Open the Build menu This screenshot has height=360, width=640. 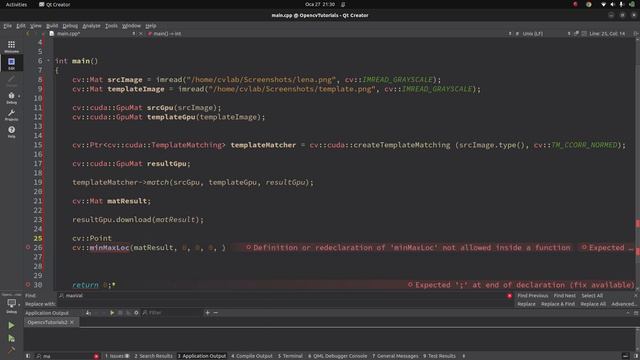coord(52,26)
